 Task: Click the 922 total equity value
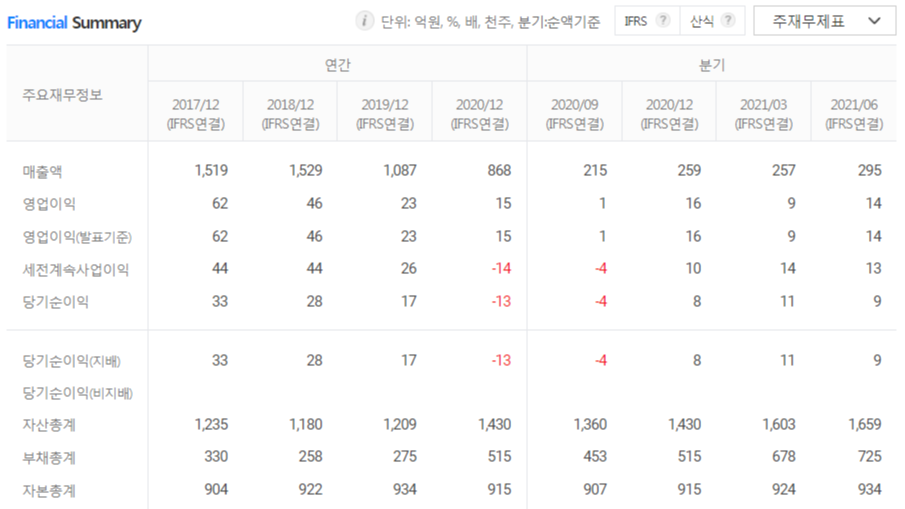click(311, 489)
